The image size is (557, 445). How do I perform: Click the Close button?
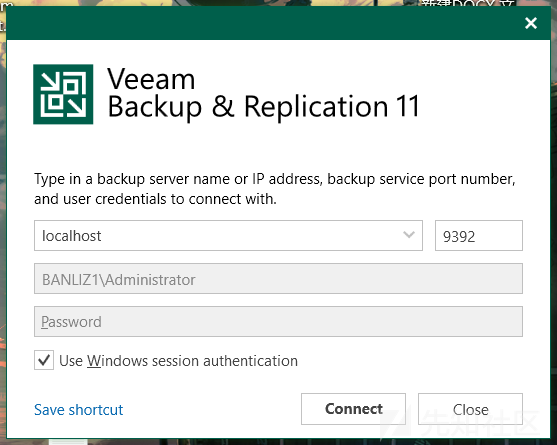click(470, 409)
